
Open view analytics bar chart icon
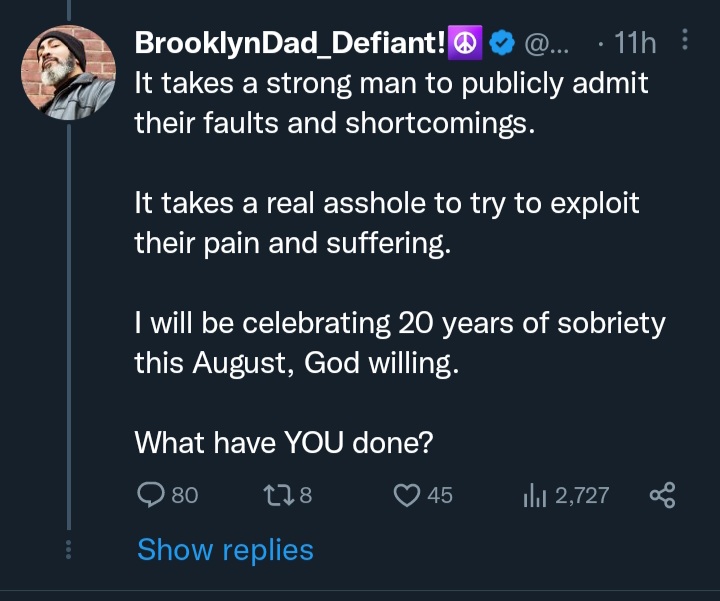click(533, 494)
